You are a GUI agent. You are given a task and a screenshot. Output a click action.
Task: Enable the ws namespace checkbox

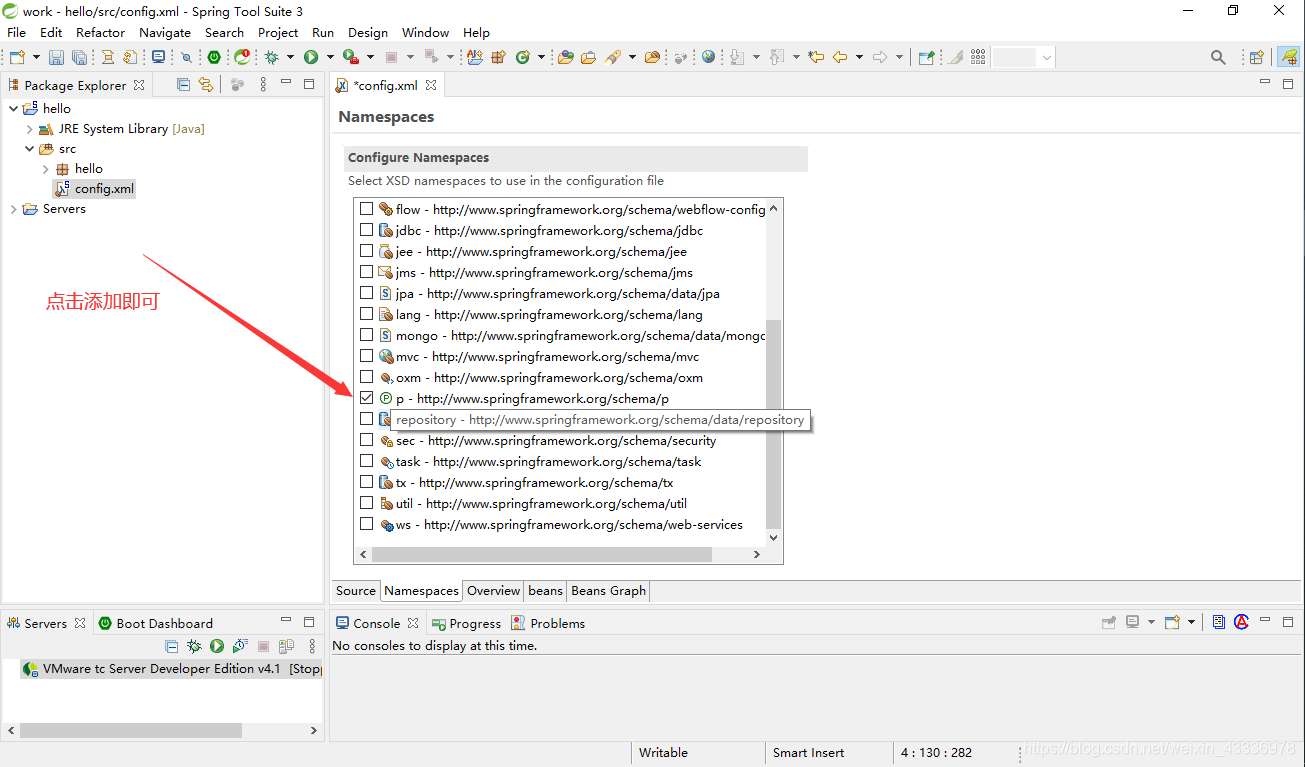click(x=366, y=524)
